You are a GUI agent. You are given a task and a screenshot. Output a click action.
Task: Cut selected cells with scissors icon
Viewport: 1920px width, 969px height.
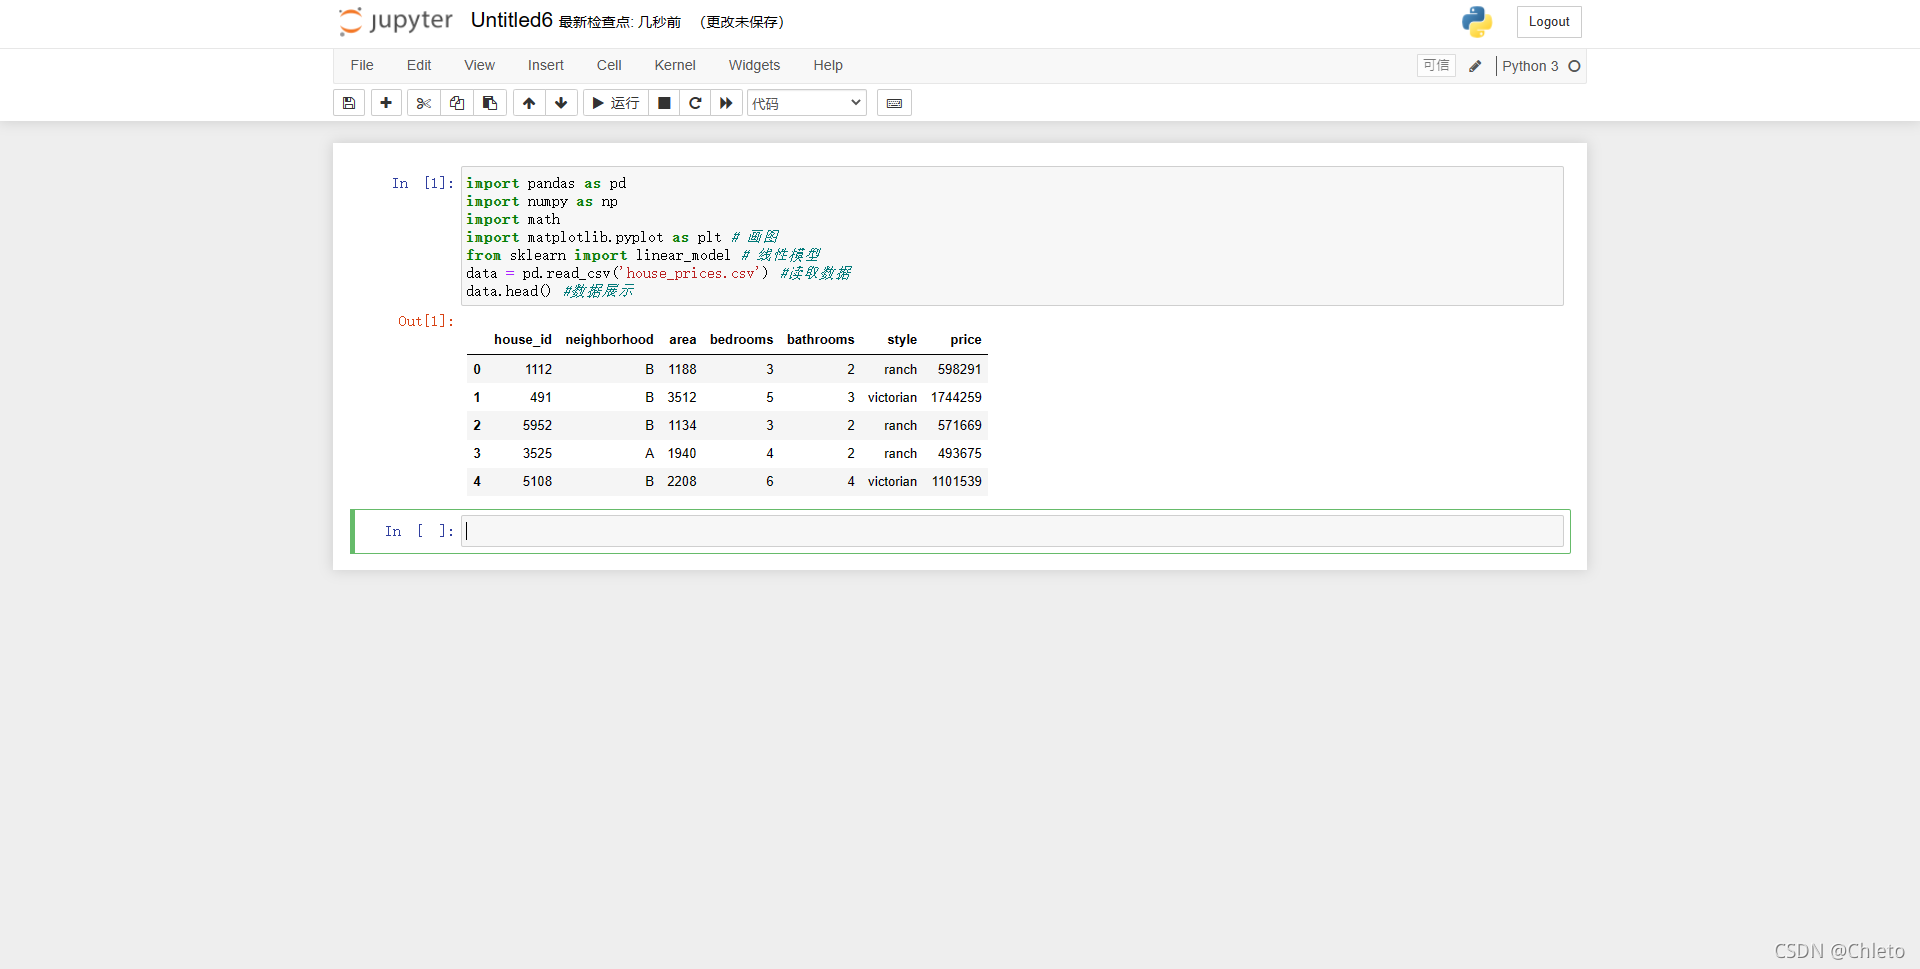(424, 103)
